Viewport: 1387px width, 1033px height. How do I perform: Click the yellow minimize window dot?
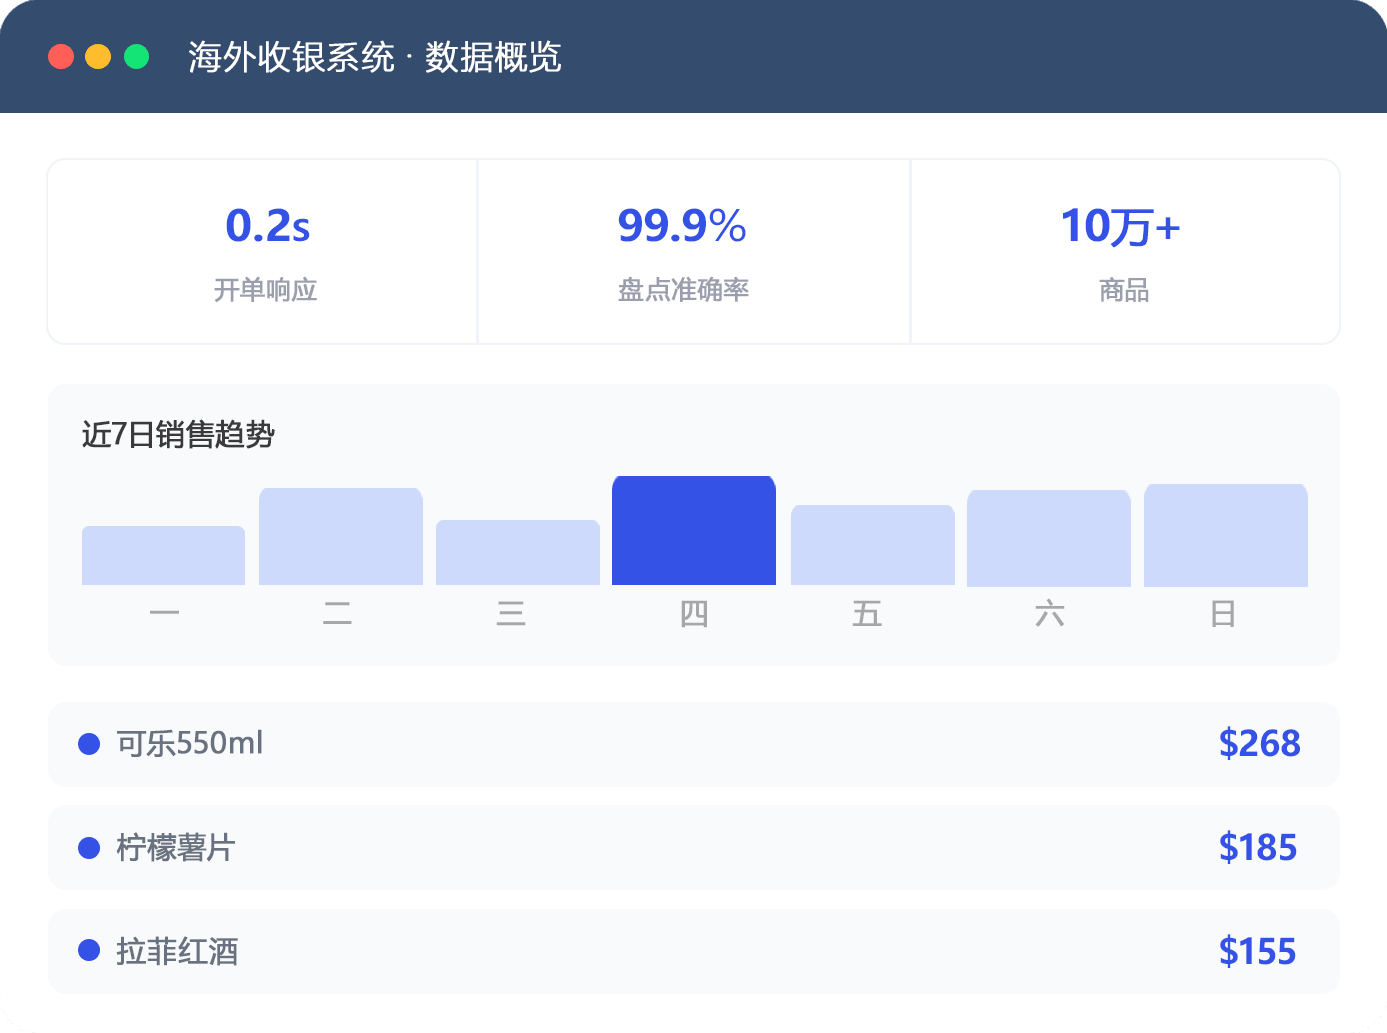click(x=98, y=57)
